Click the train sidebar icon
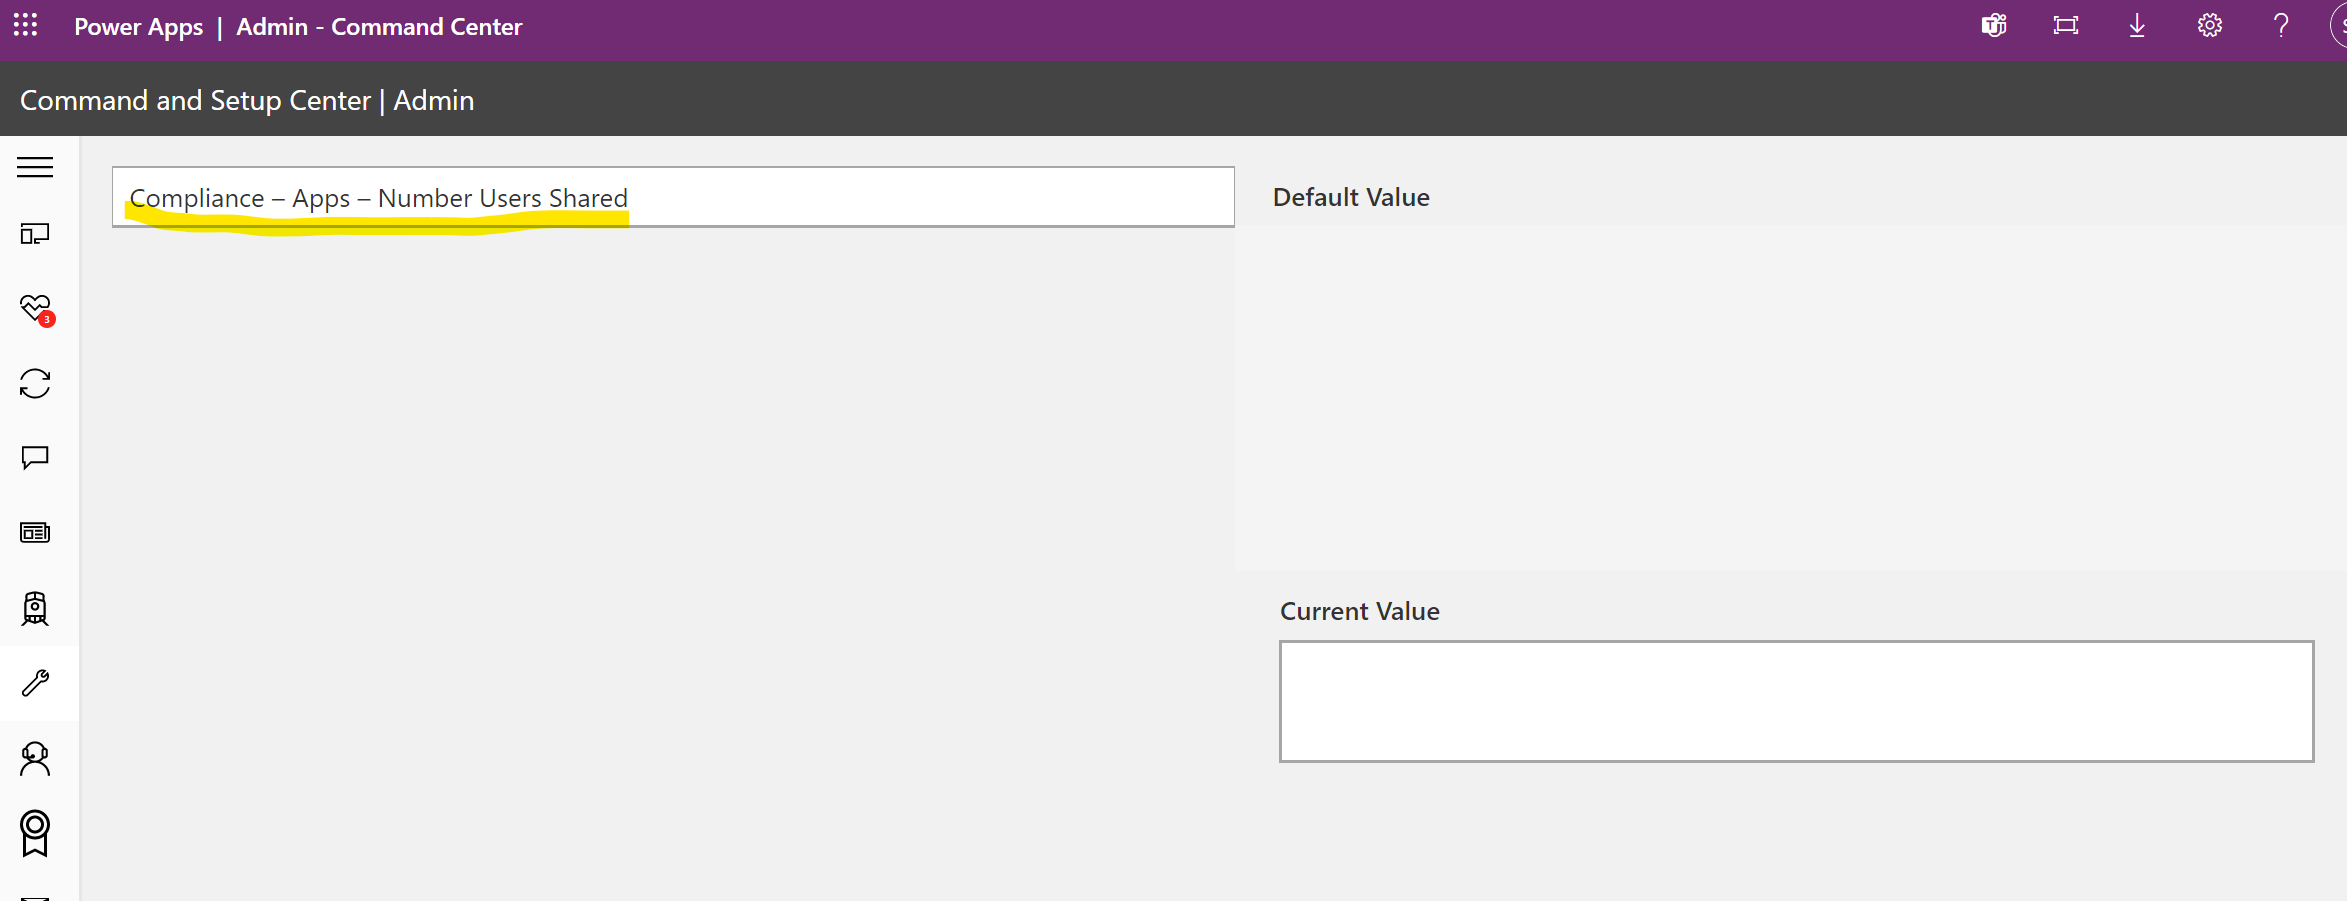2347x901 pixels. [35, 608]
